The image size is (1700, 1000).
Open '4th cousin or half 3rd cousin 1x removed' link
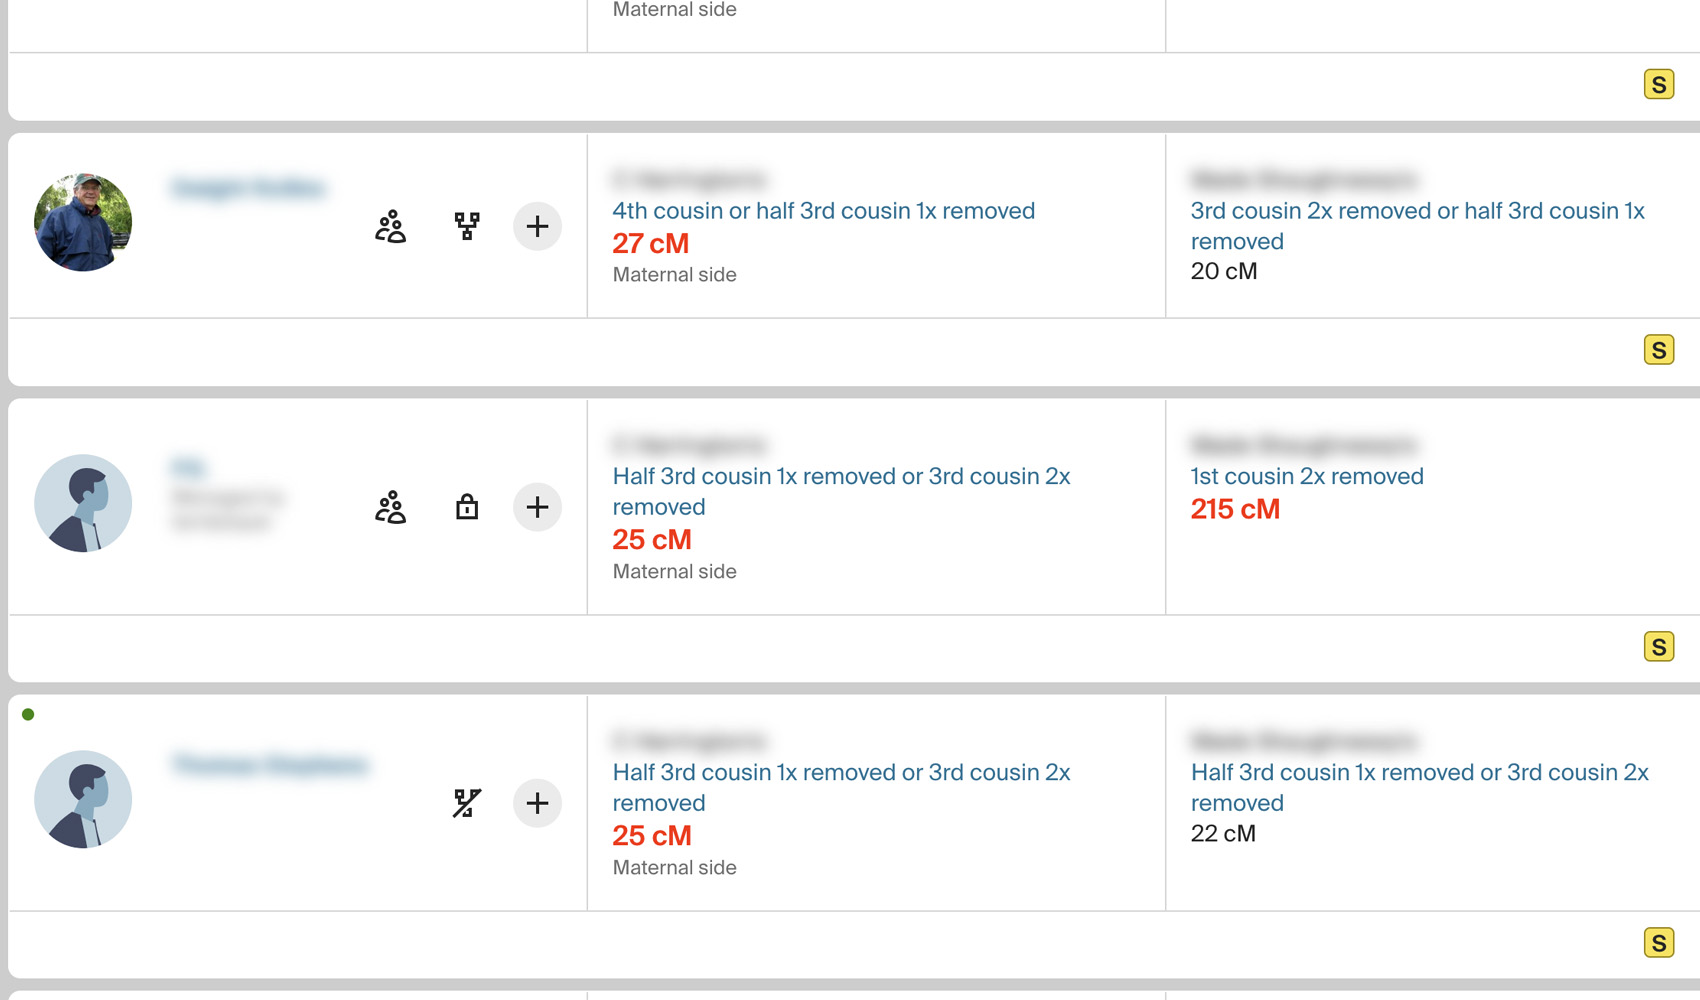click(823, 211)
